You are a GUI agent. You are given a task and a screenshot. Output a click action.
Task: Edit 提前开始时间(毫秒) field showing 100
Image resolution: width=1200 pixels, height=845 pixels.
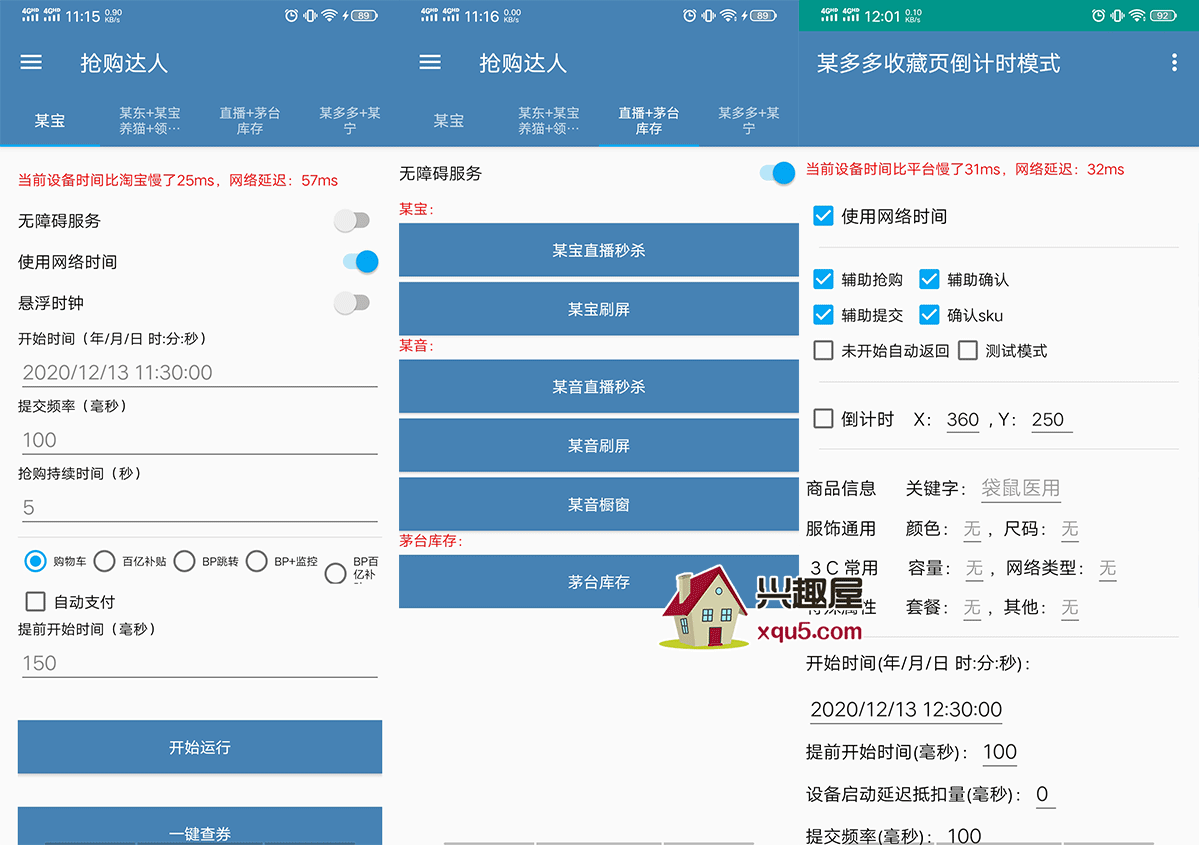point(1000,752)
